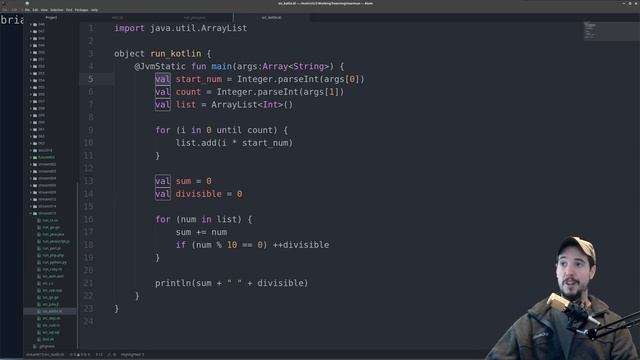Open the Find menu
The image size is (640, 360).
pyautogui.click(x=69, y=10)
